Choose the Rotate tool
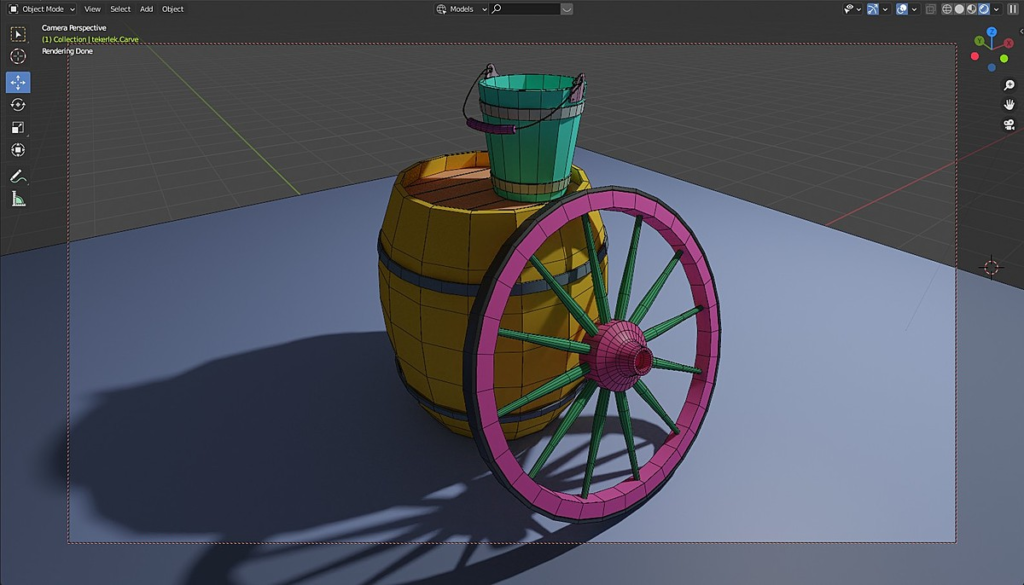Image resolution: width=1024 pixels, height=585 pixels. click(18, 104)
